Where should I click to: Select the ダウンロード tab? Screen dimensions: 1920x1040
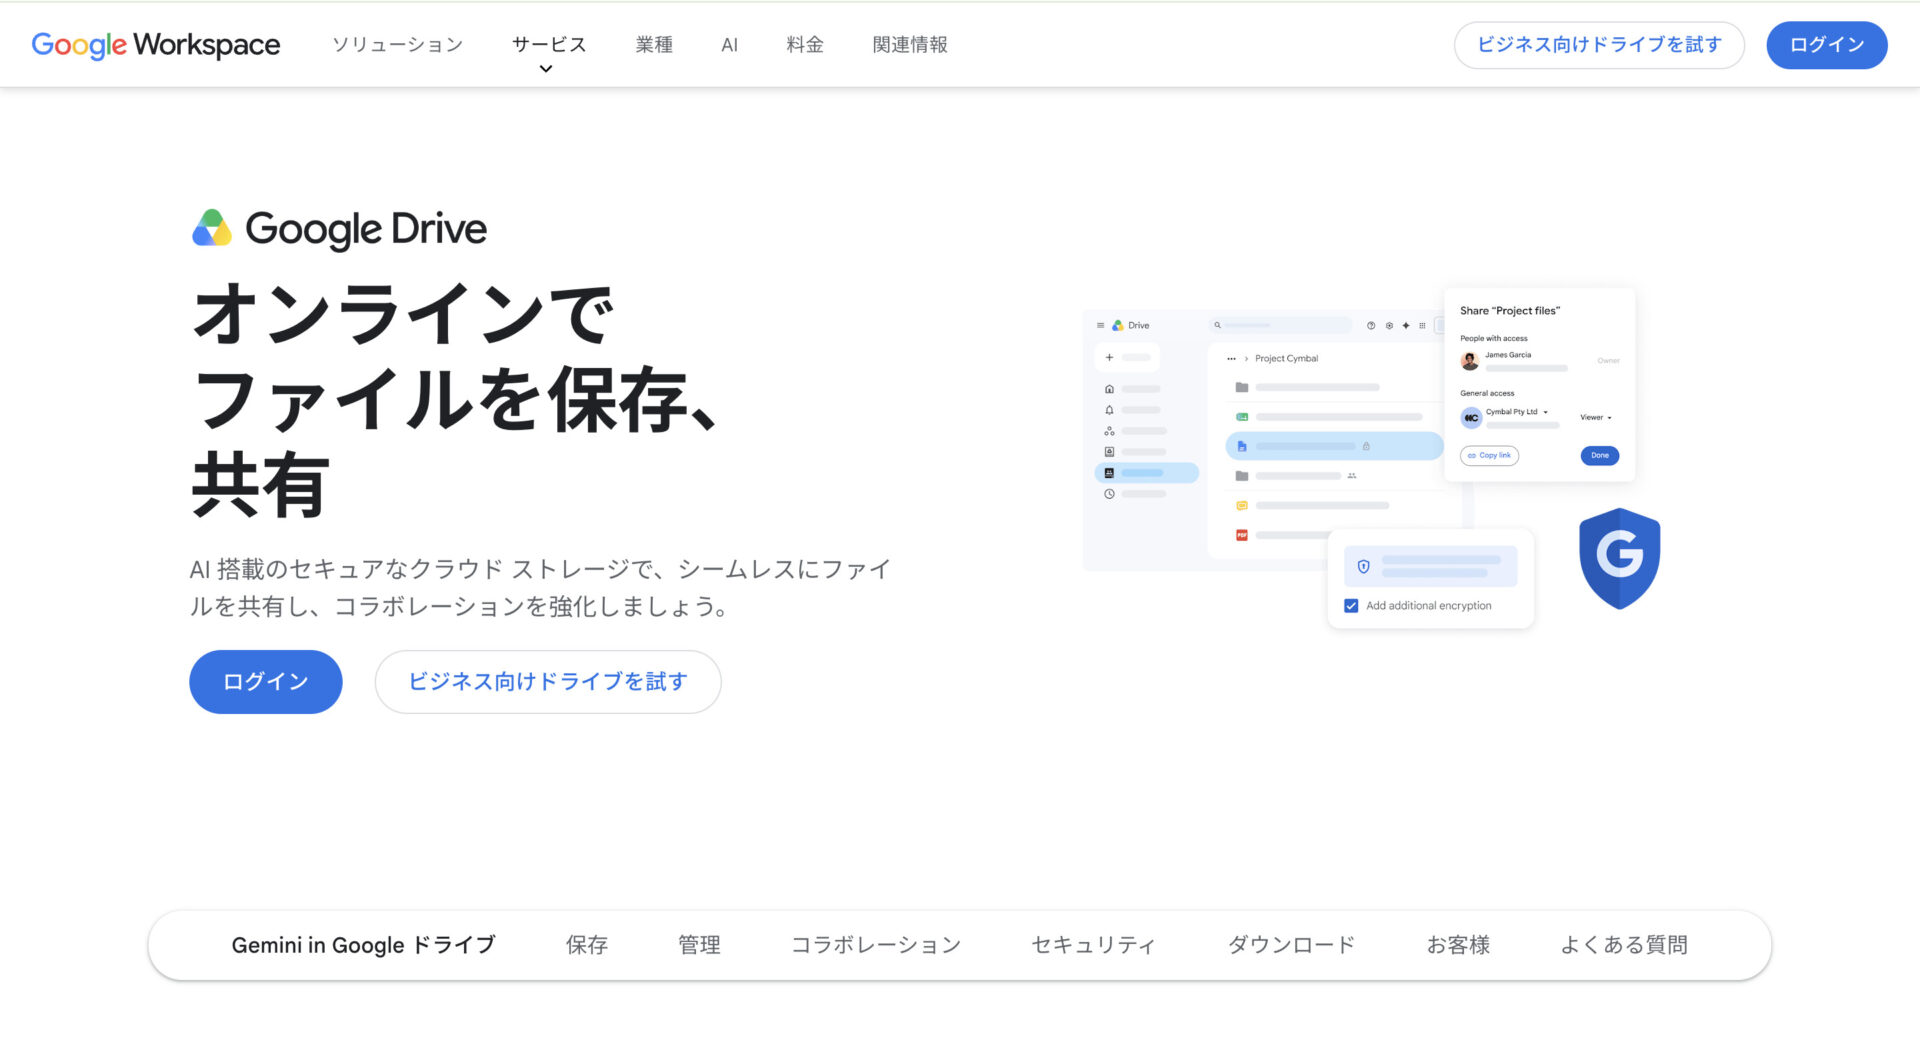(1291, 945)
